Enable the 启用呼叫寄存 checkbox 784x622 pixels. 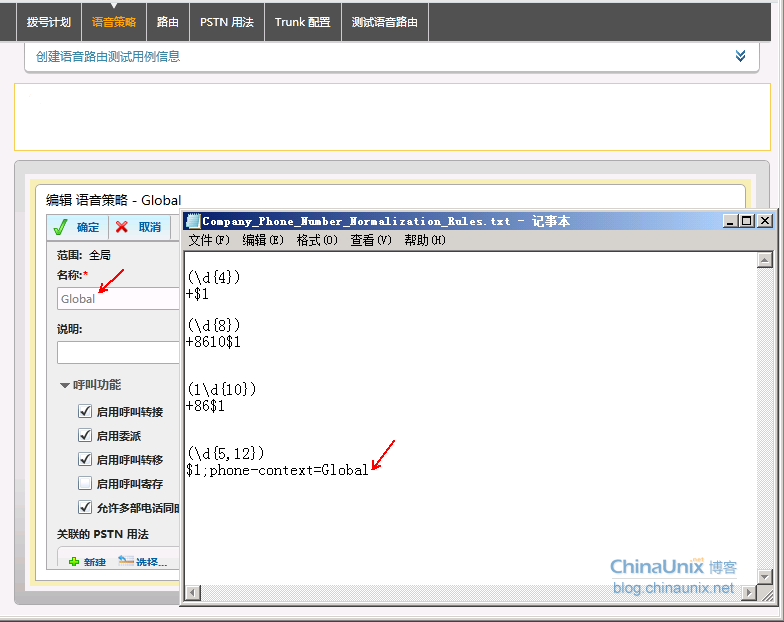pos(85,483)
